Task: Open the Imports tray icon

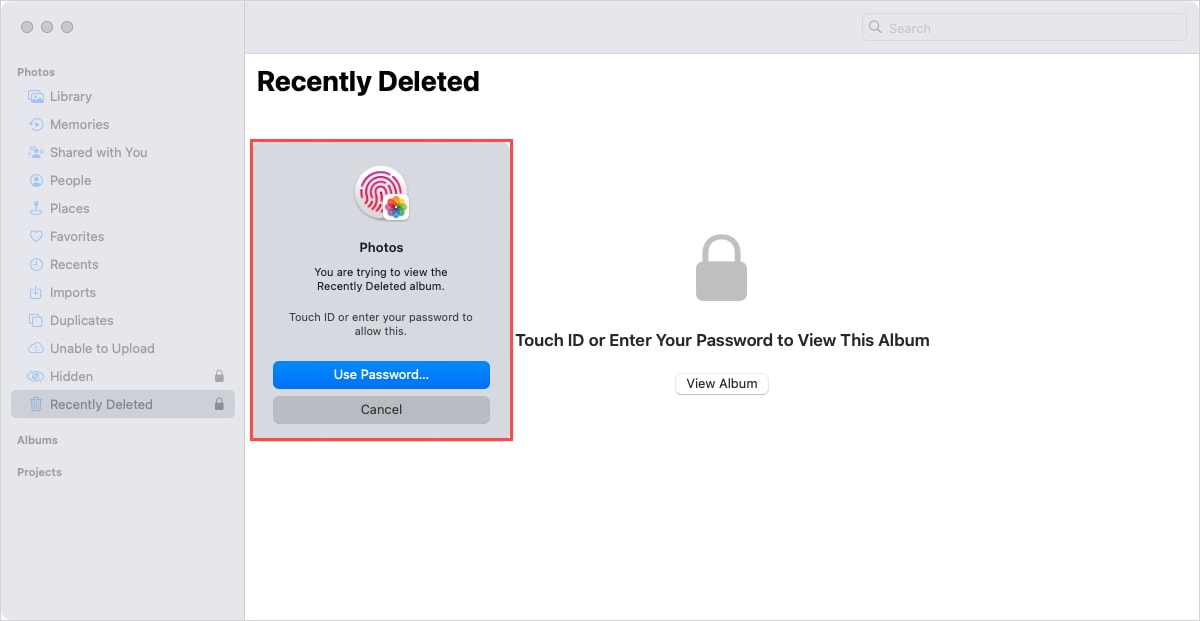Action: (34, 292)
